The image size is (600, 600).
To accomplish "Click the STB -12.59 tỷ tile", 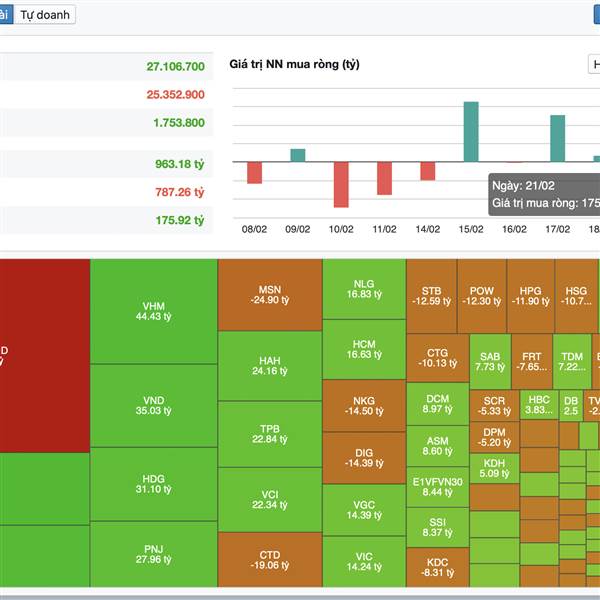I will point(431,296).
